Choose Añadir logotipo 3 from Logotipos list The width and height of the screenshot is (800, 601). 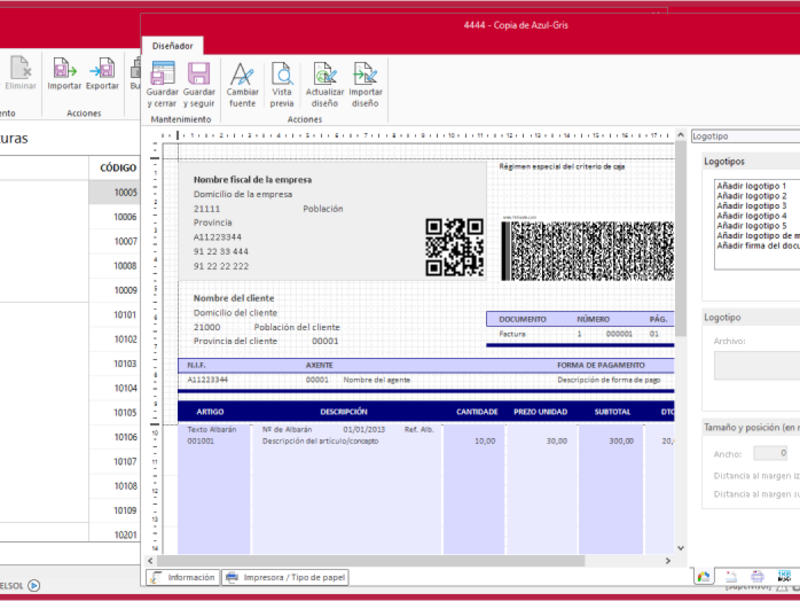pyautogui.click(x=751, y=206)
